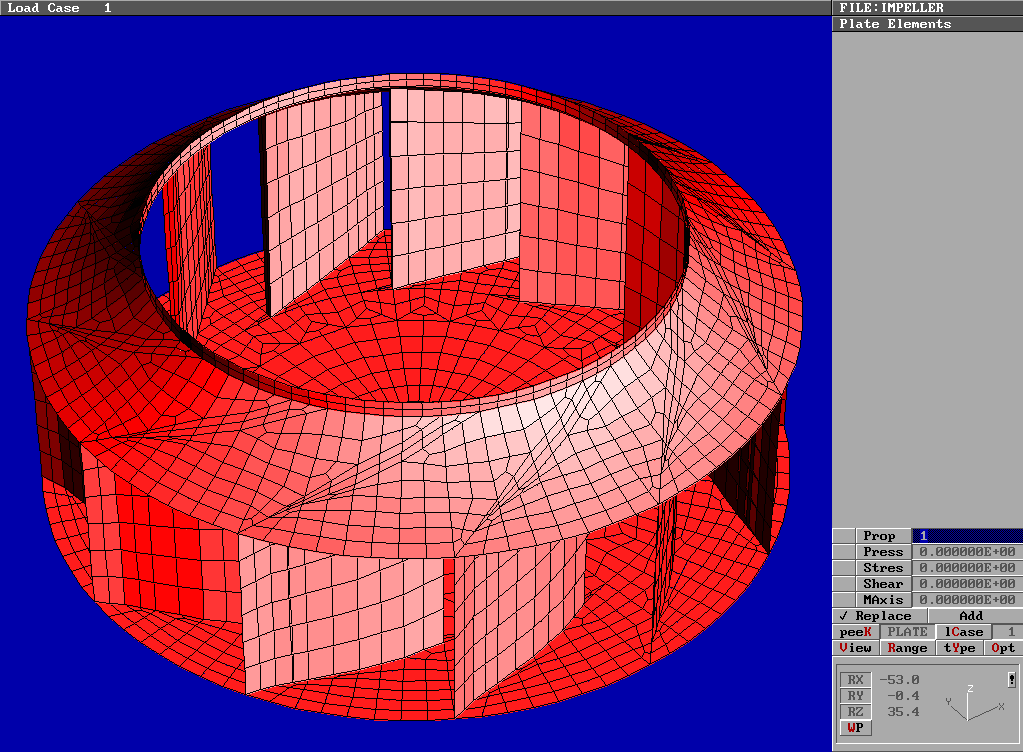
Task: Open the tYpe menu
Action: [960, 648]
